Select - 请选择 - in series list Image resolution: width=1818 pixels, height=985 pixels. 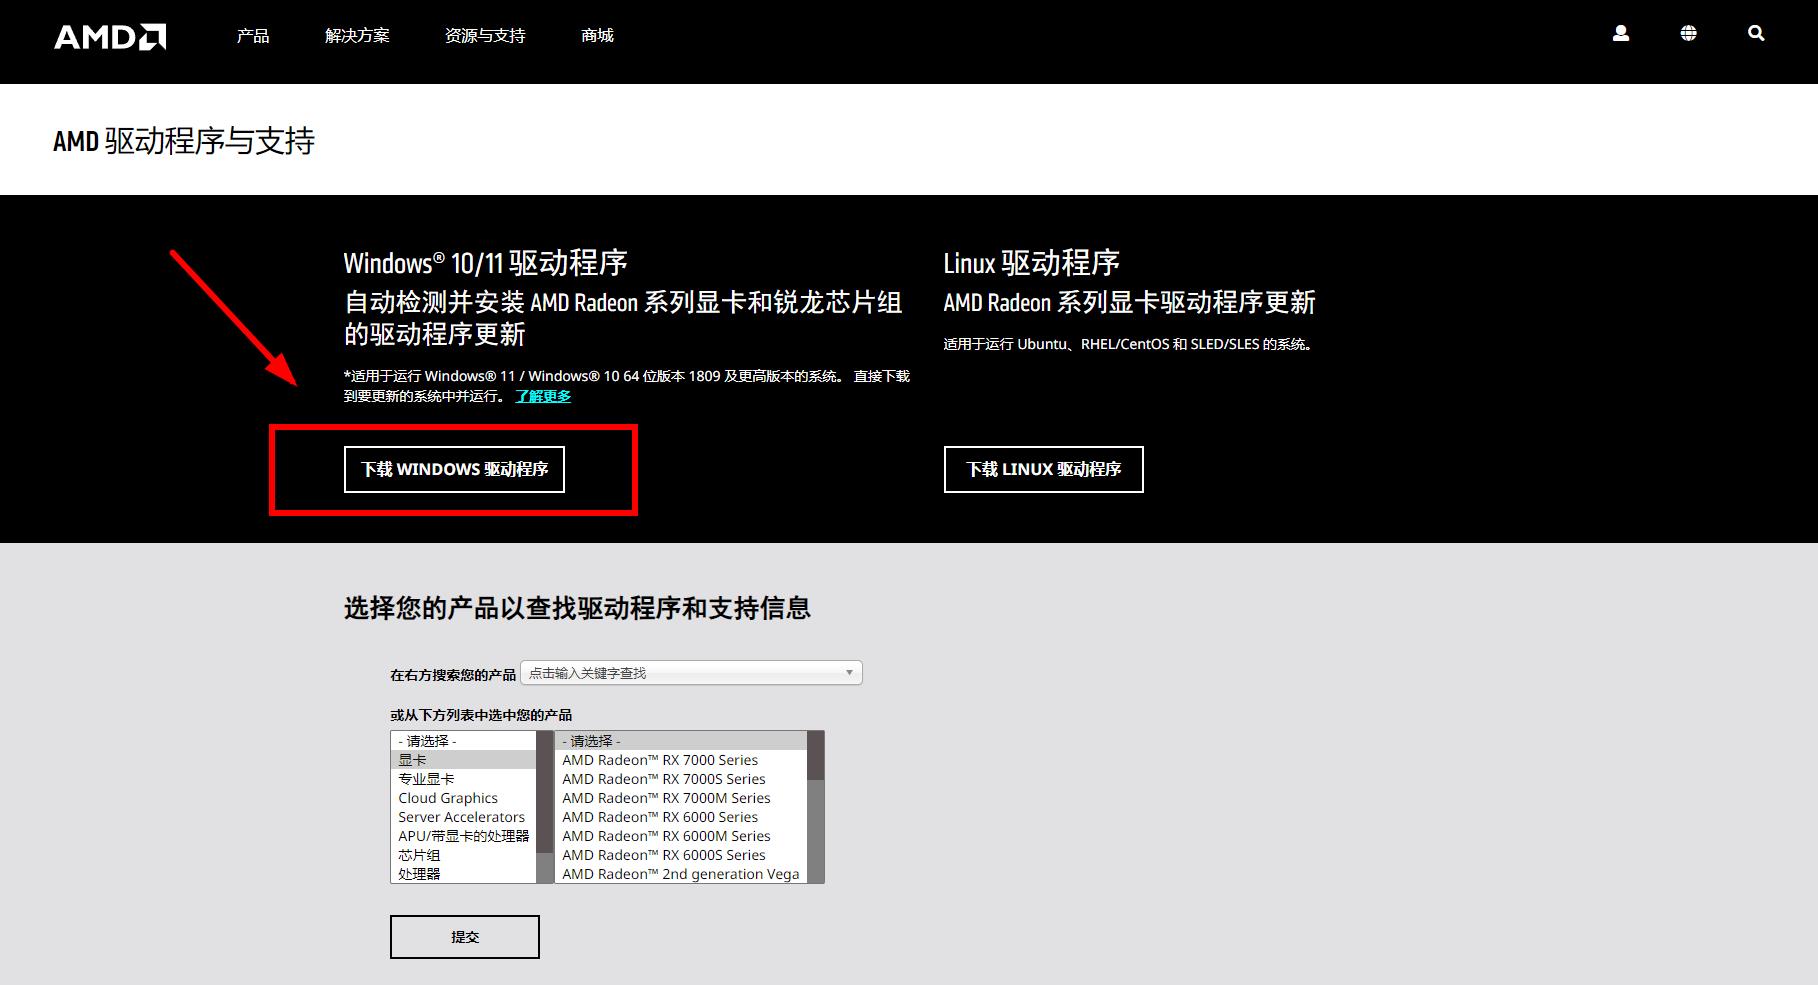coord(680,741)
